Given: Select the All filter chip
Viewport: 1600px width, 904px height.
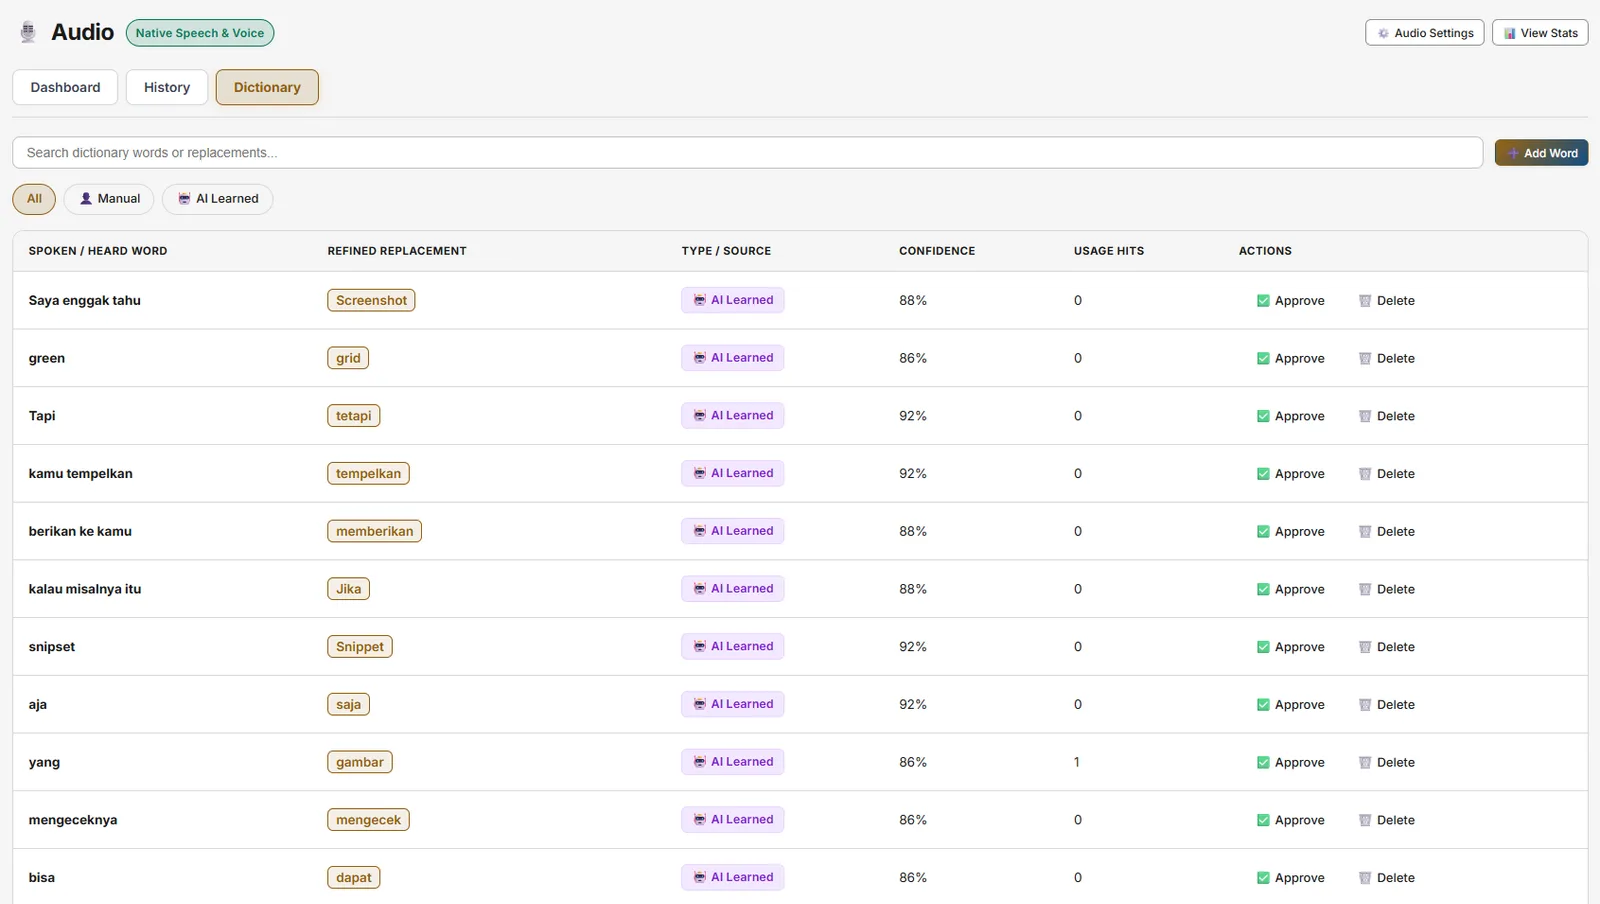Looking at the screenshot, I should click(x=34, y=199).
